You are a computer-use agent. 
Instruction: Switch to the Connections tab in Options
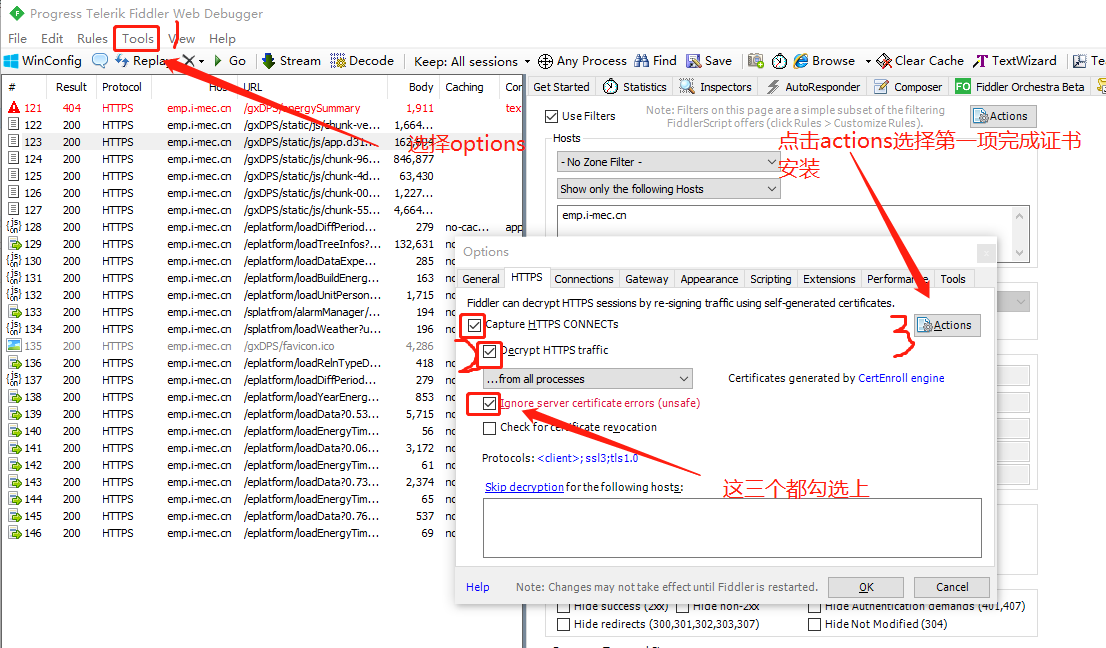(x=583, y=278)
